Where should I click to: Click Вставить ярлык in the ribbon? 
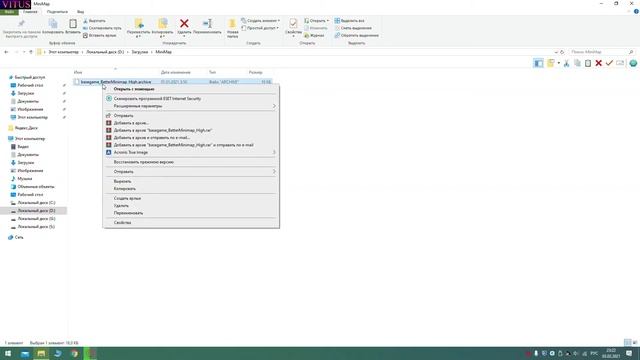click(x=100, y=36)
